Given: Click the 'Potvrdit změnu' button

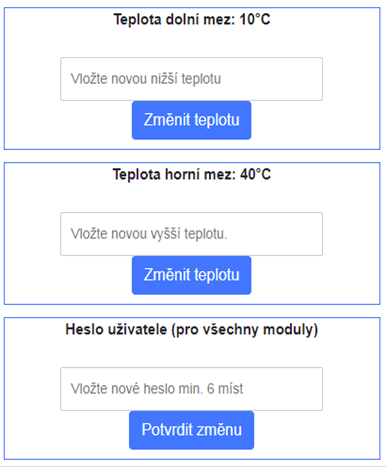Looking at the screenshot, I should pos(191,430).
